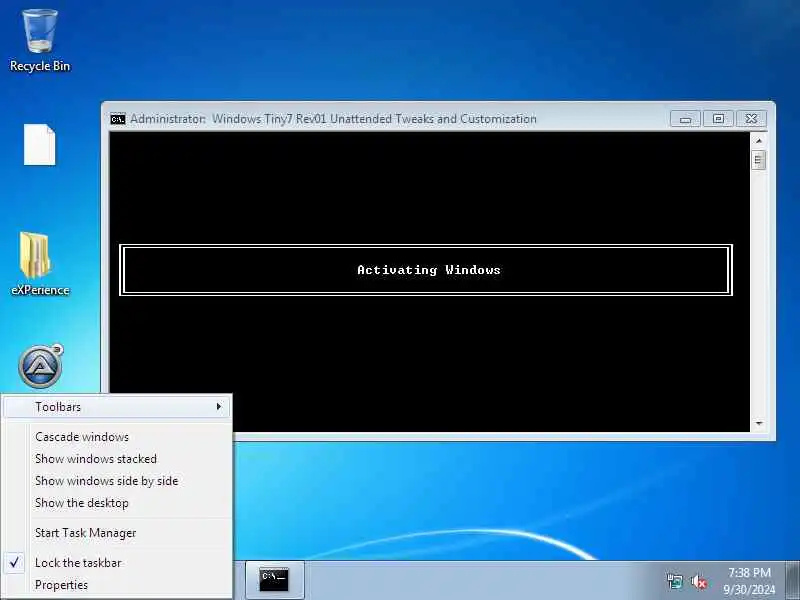Maximize the Tiny7 console window
This screenshot has width=800, height=600.
point(718,119)
